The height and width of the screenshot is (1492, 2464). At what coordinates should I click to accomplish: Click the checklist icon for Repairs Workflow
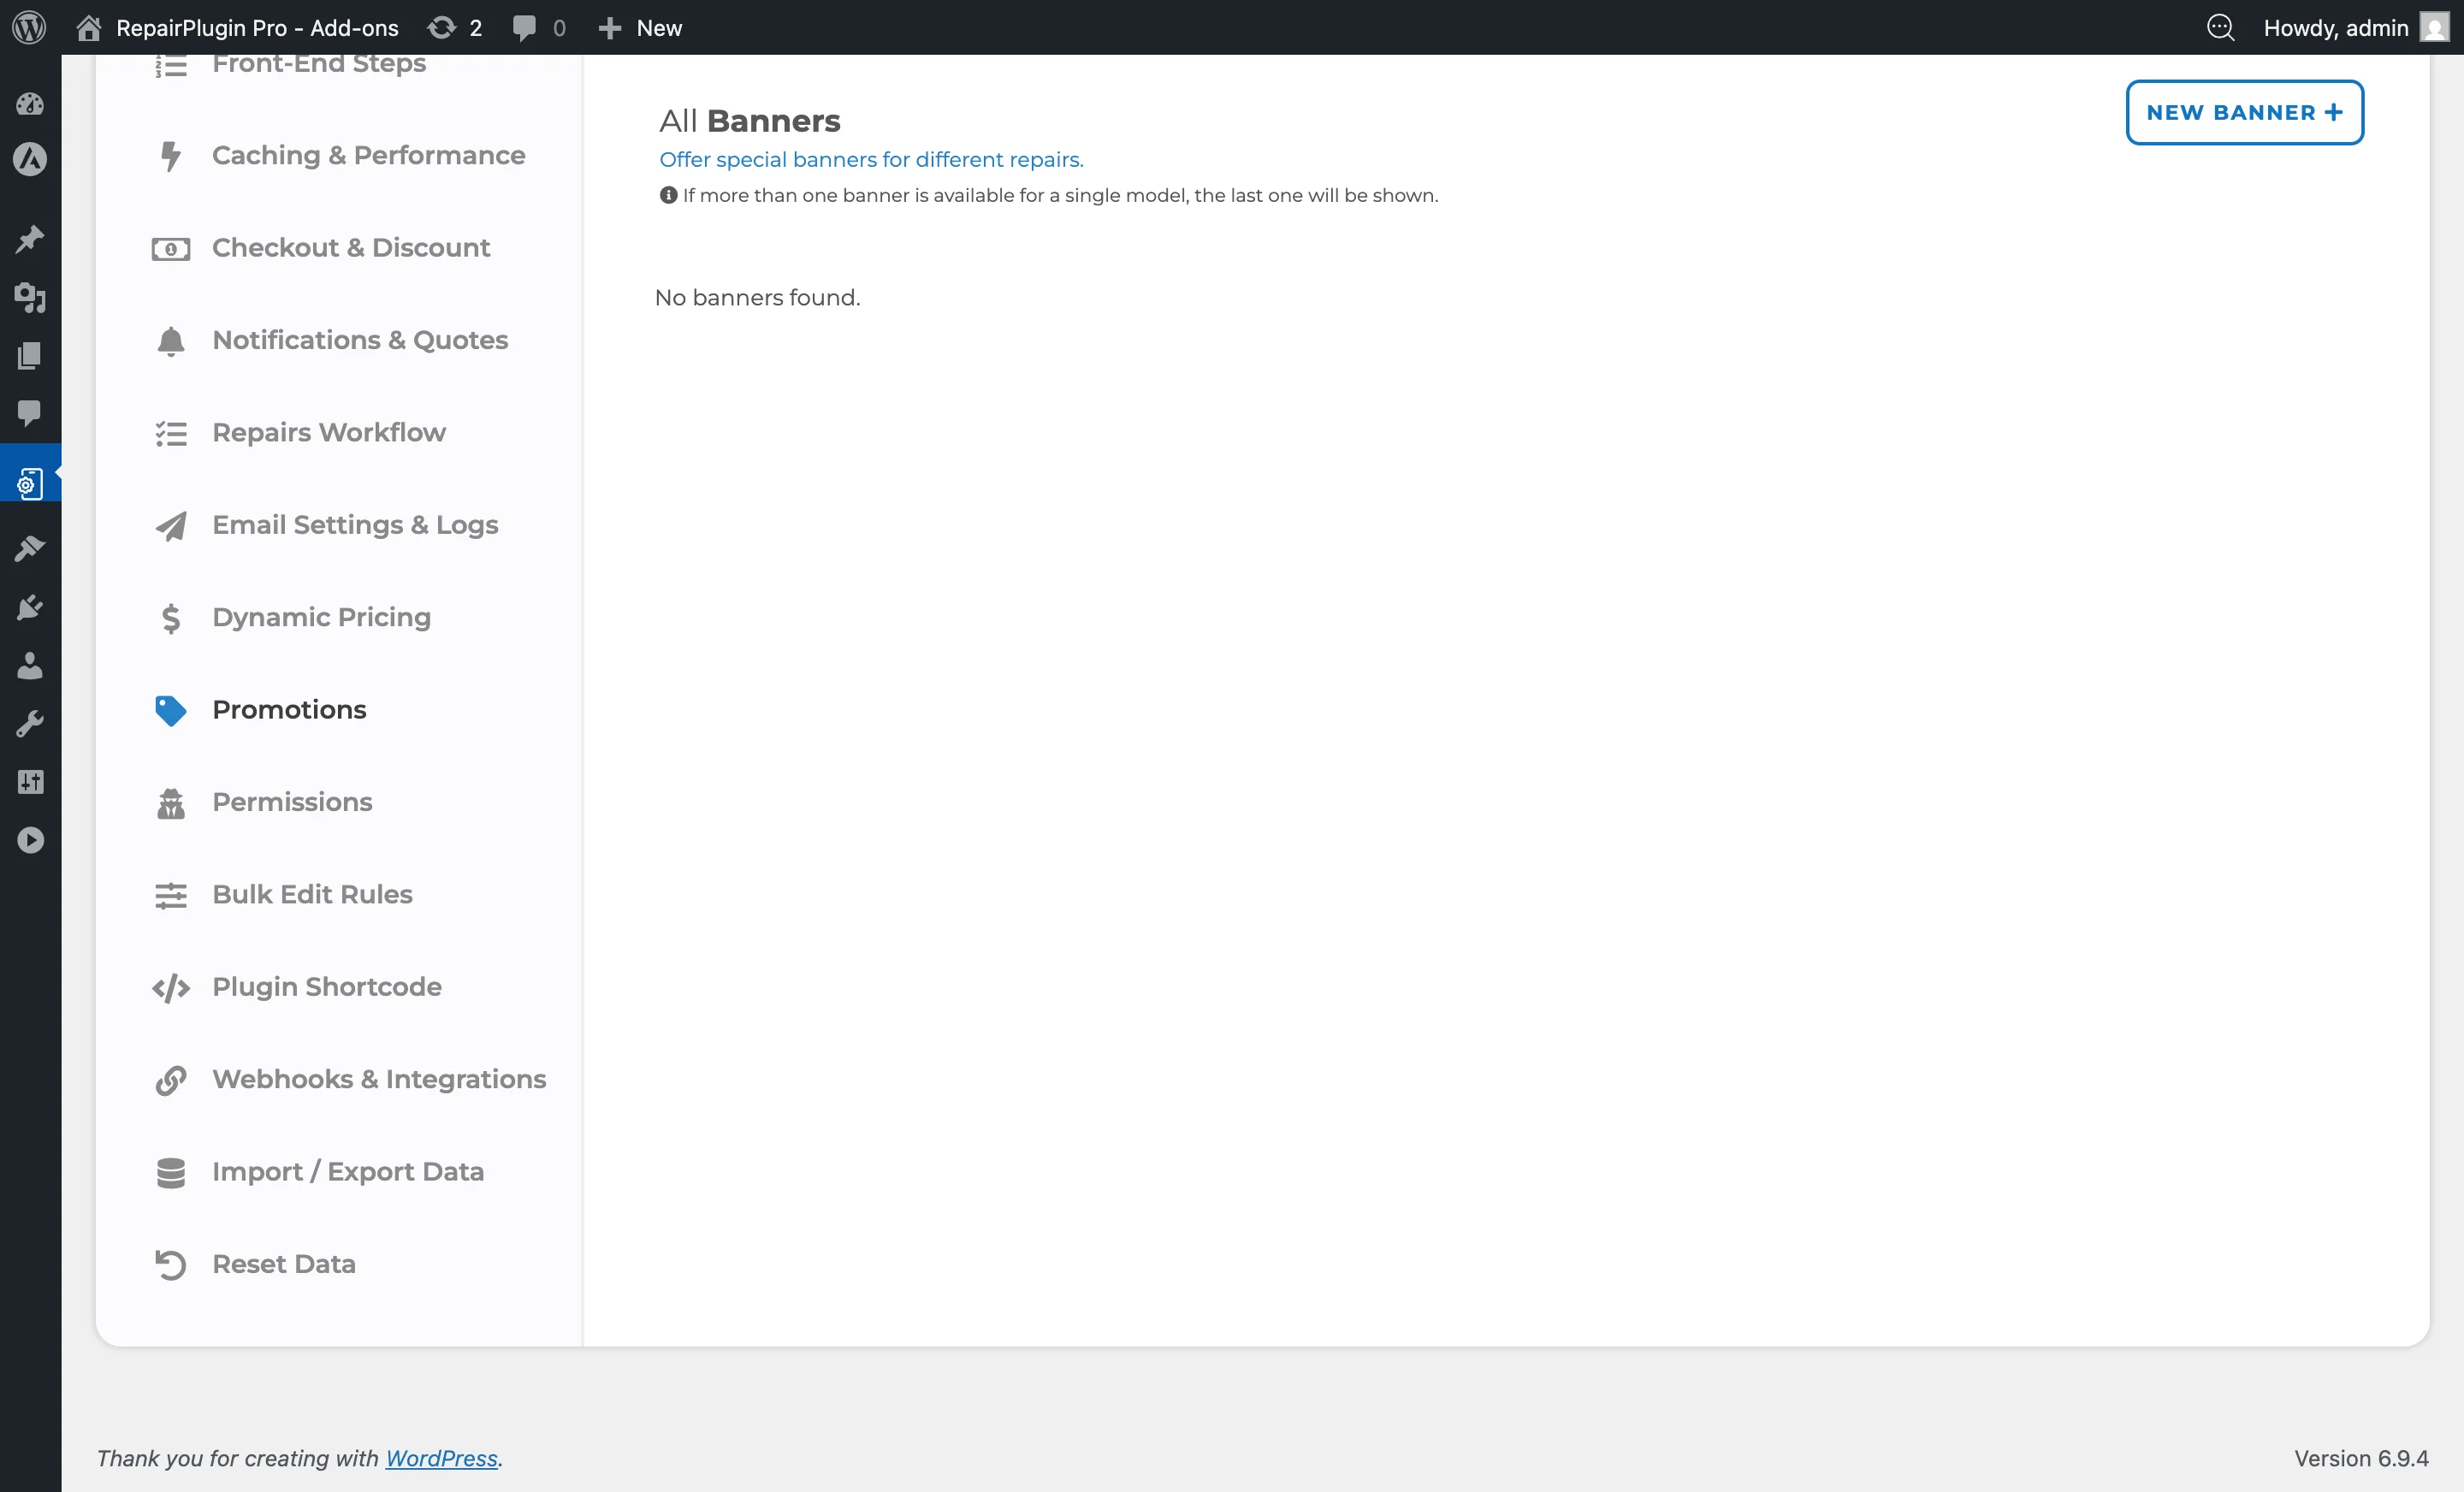171,433
